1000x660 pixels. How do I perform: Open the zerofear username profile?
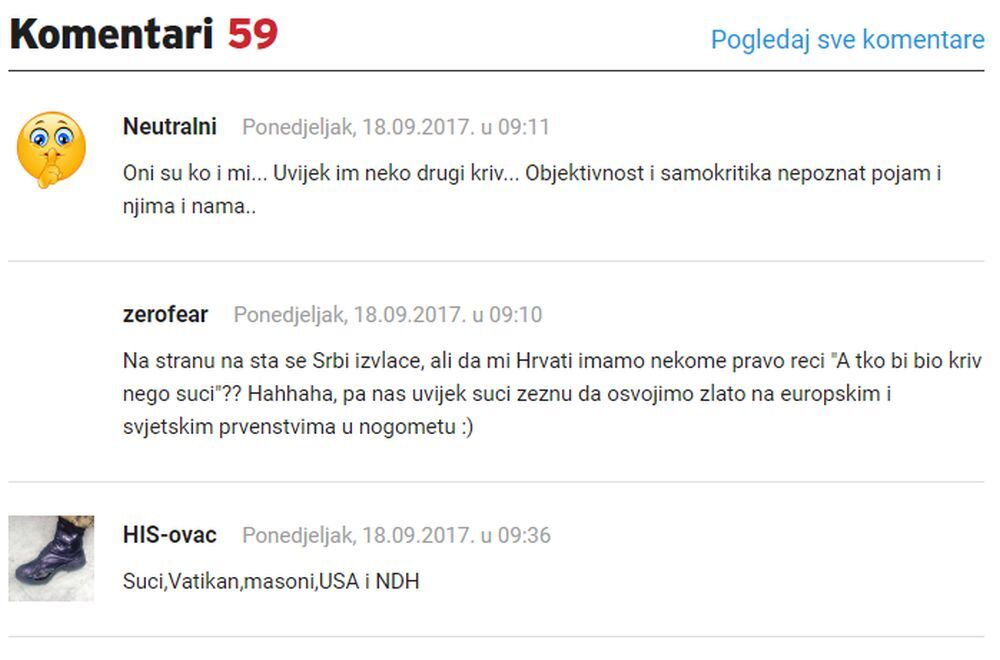click(165, 314)
